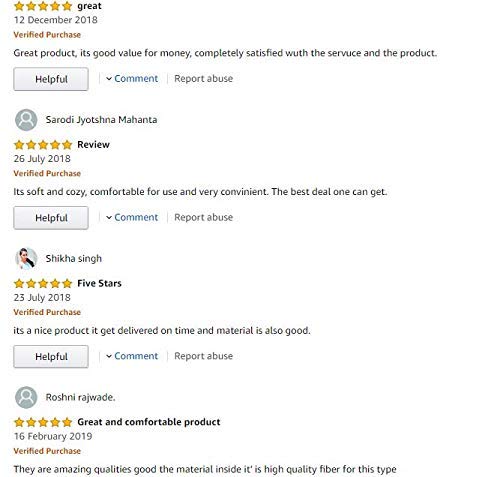Expand Comment under the 'great' review
The image size is (500, 477).
tap(132, 79)
